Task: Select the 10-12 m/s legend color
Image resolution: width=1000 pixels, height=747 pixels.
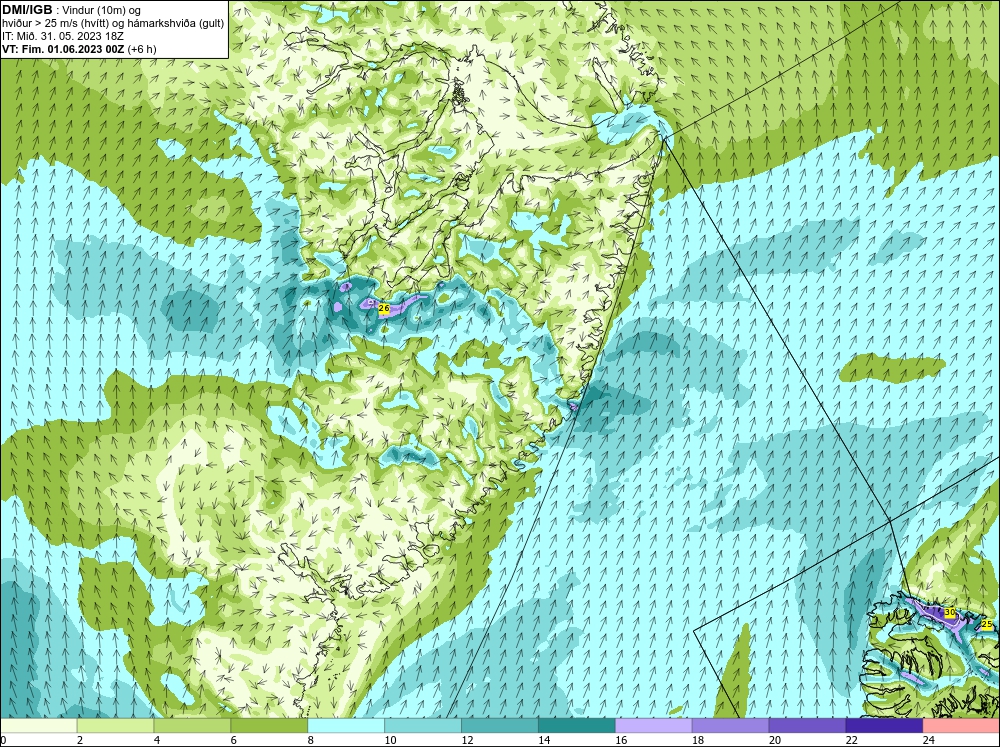Action: tap(423, 726)
